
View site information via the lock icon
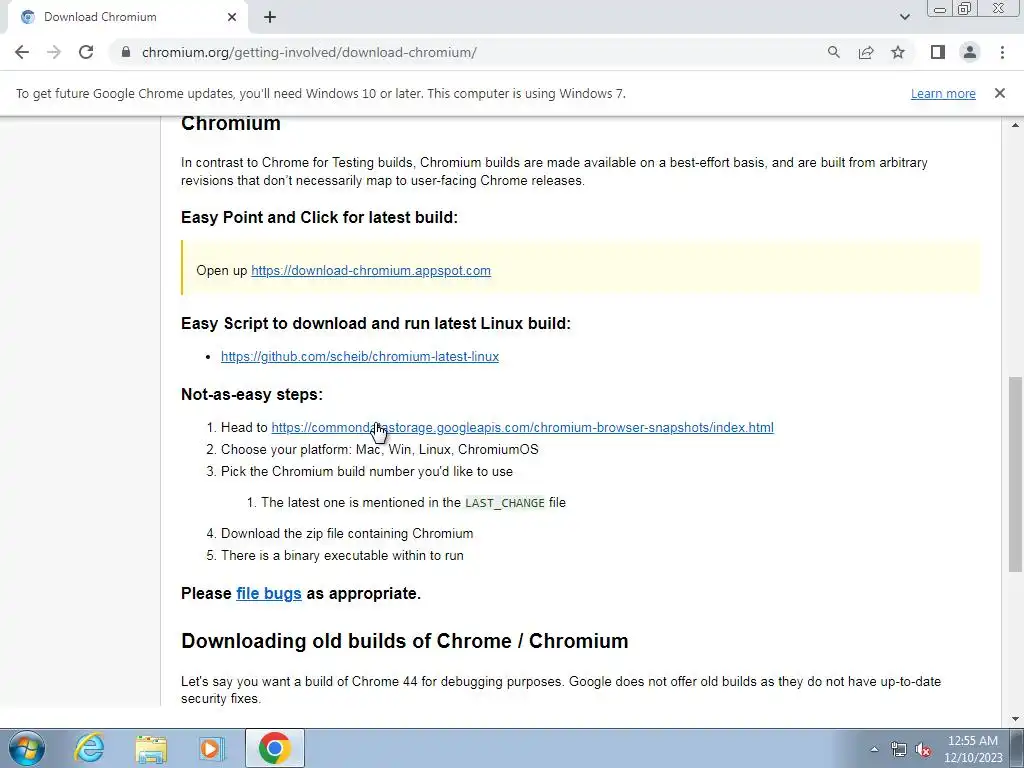click(x=126, y=52)
